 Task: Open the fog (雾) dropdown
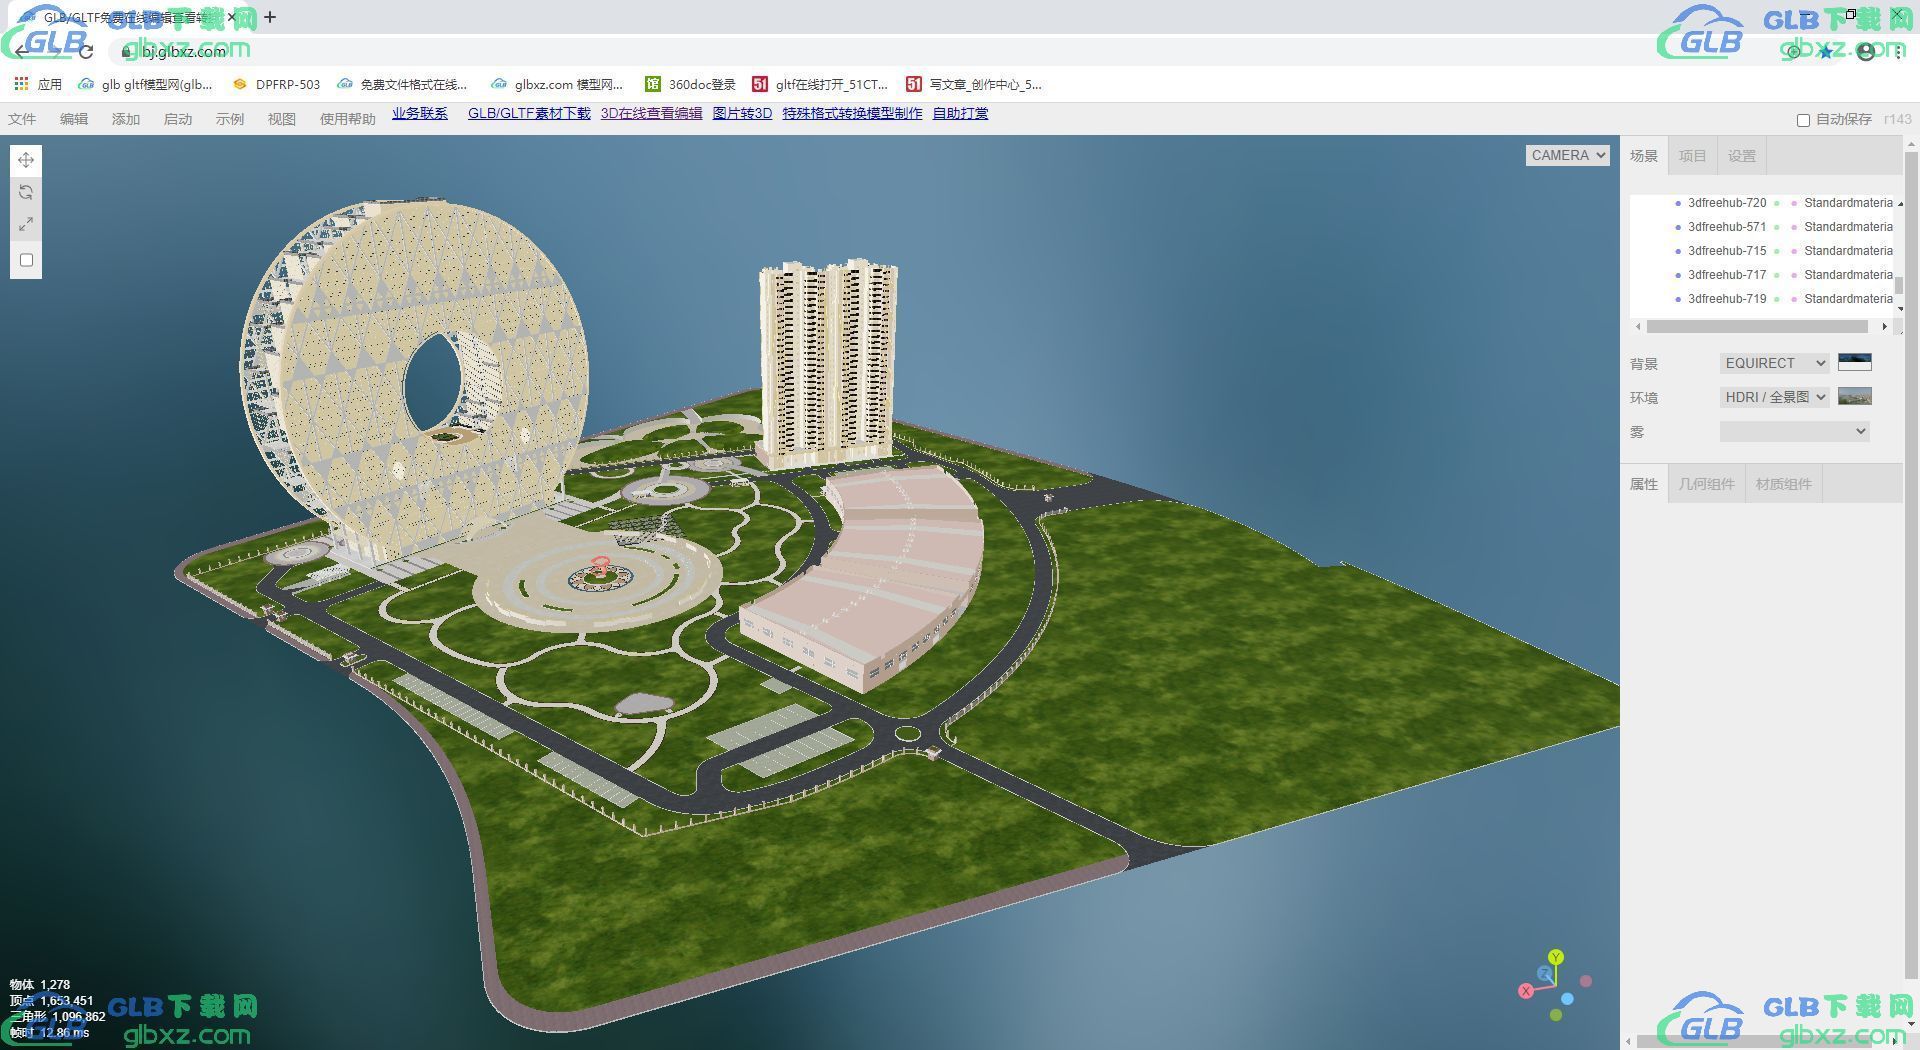(x=1794, y=431)
